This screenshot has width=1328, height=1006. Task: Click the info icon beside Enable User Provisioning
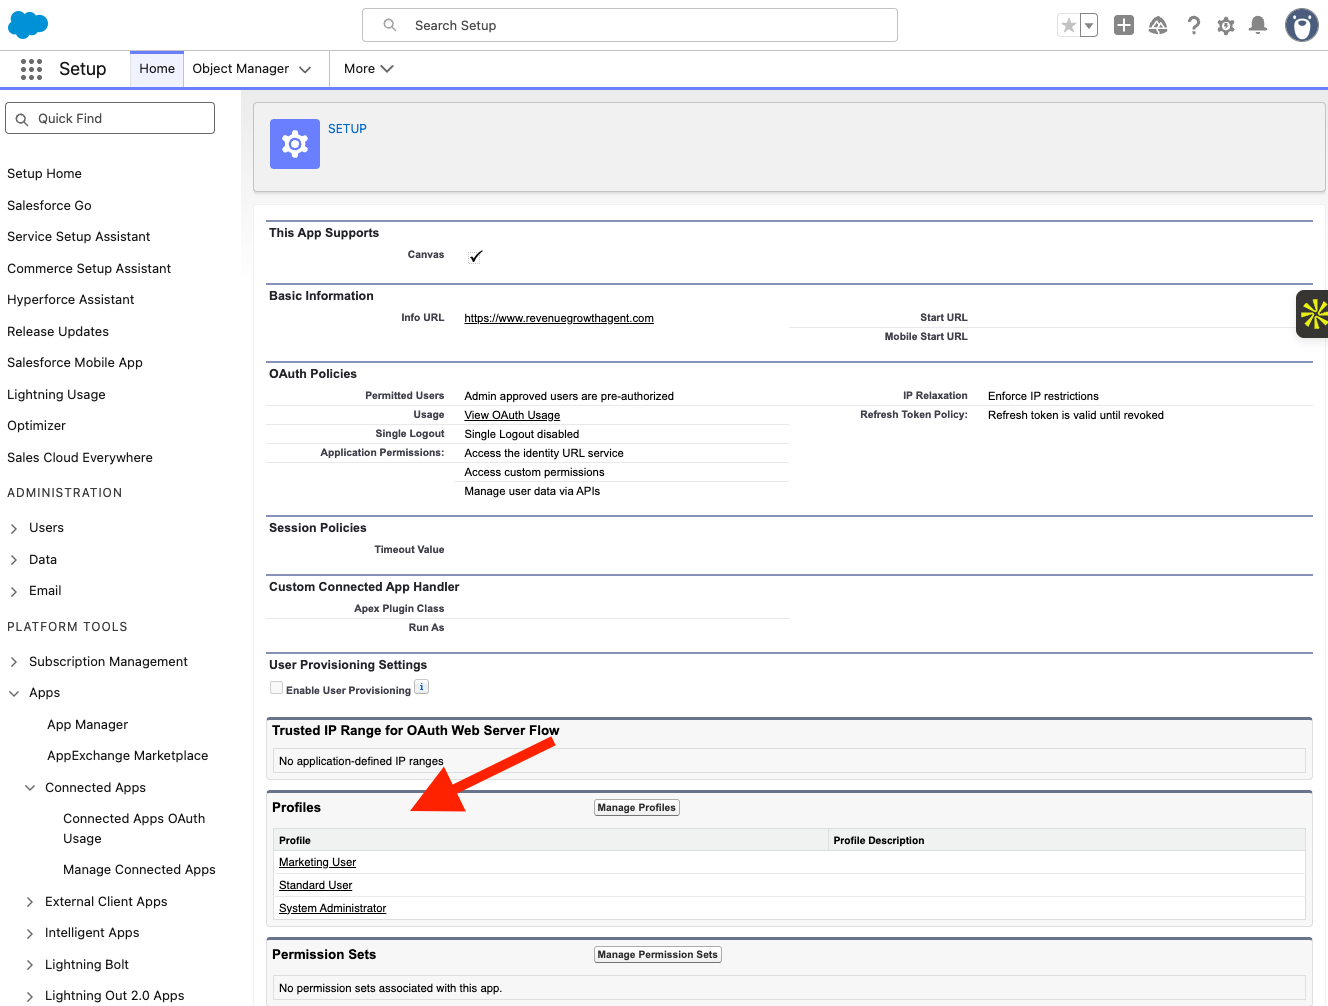click(x=421, y=687)
